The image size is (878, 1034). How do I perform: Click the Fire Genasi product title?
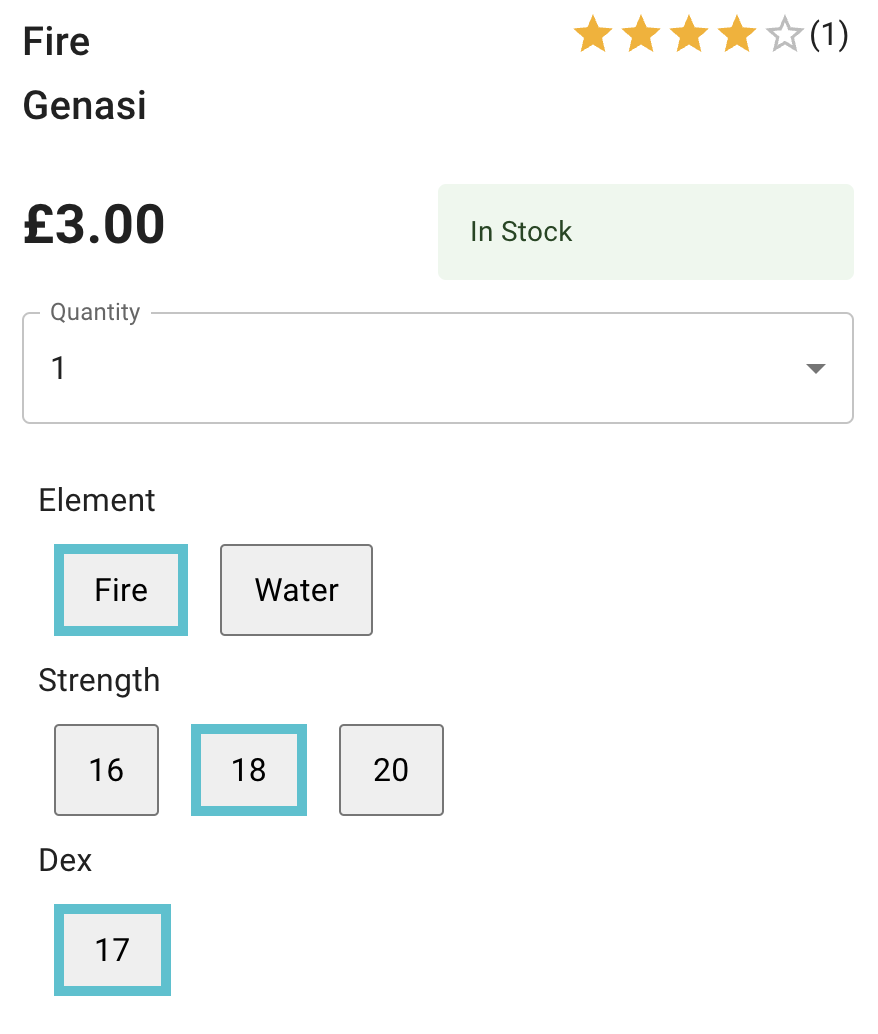85,73
